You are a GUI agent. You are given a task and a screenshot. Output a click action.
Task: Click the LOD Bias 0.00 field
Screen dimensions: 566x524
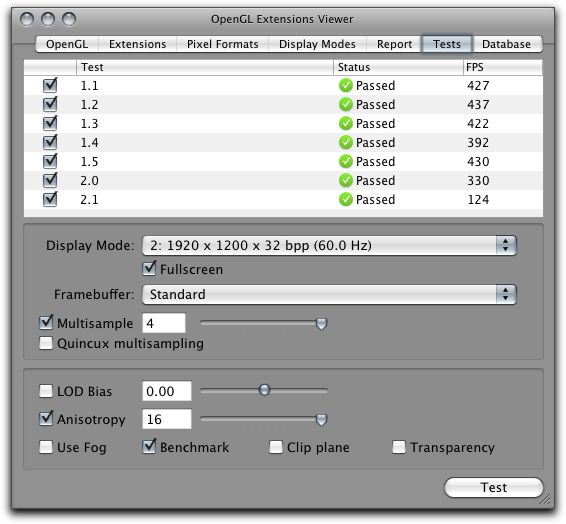click(x=167, y=391)
